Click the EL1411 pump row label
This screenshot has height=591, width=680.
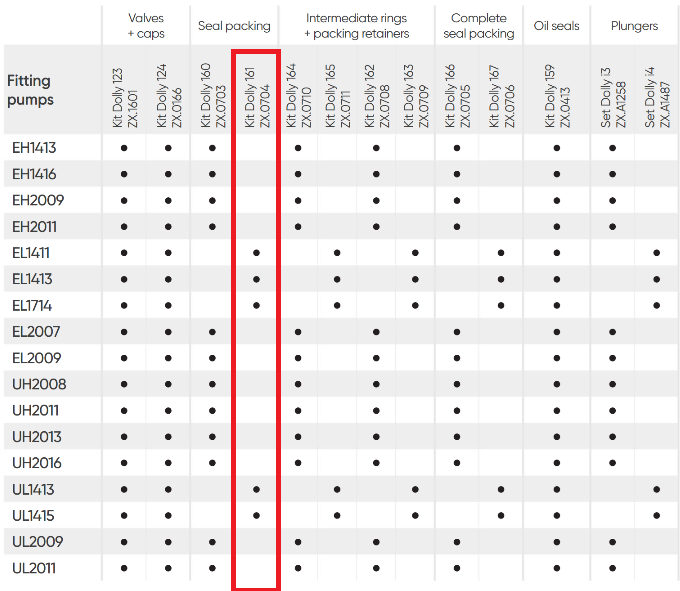pyautogui.click(x=31, y=253)
